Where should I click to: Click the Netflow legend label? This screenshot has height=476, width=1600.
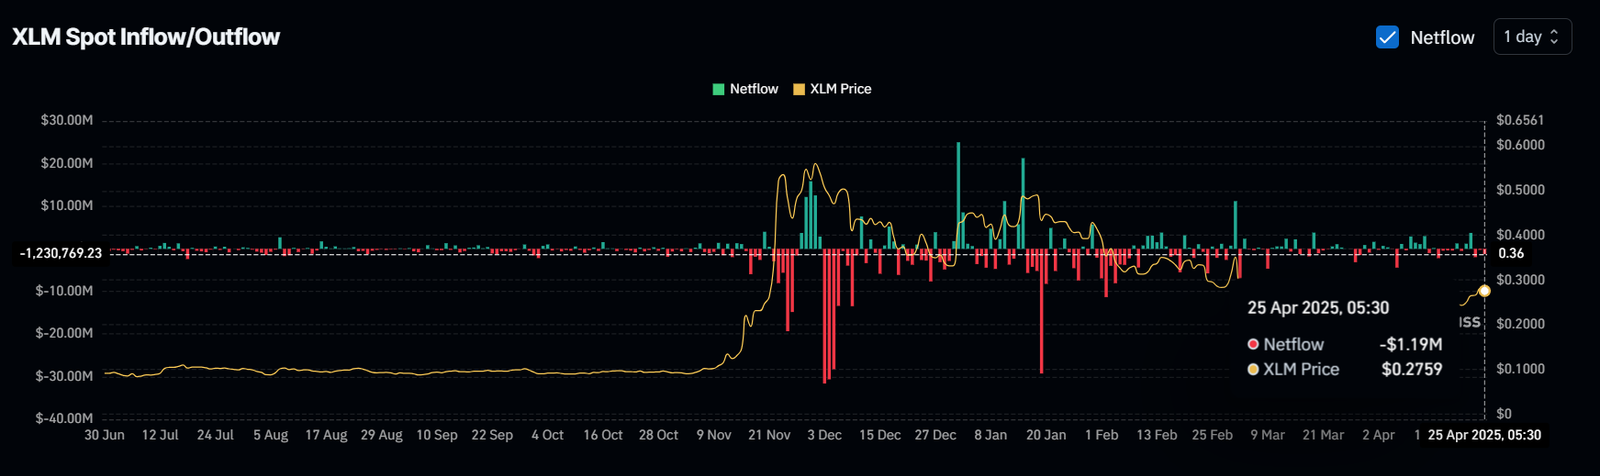(x=754, y=89)
